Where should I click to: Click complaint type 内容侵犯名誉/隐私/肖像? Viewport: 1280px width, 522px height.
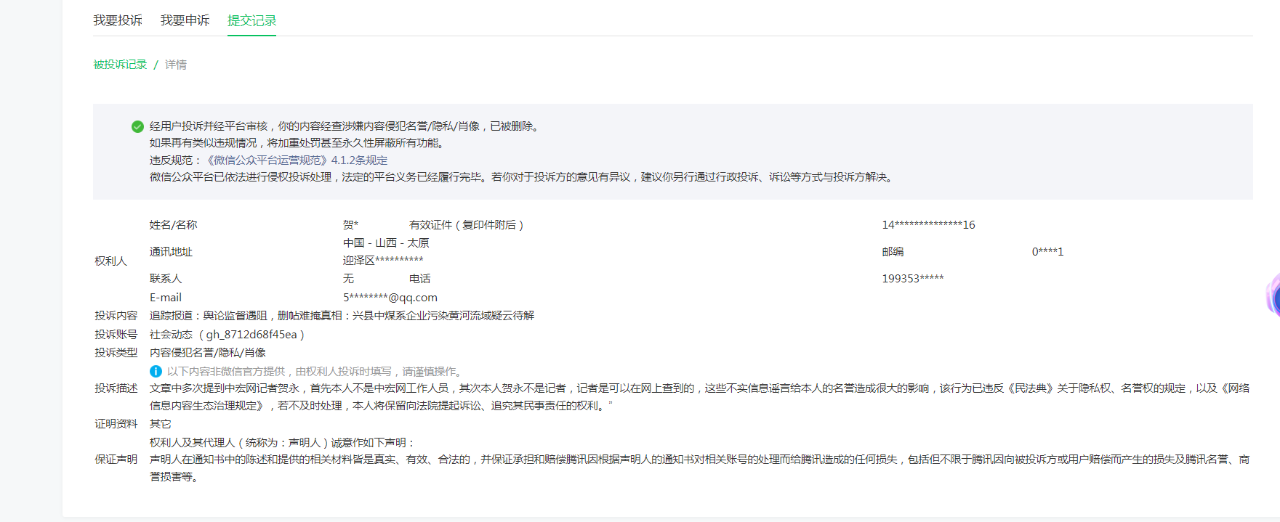(x=208, y=352)
